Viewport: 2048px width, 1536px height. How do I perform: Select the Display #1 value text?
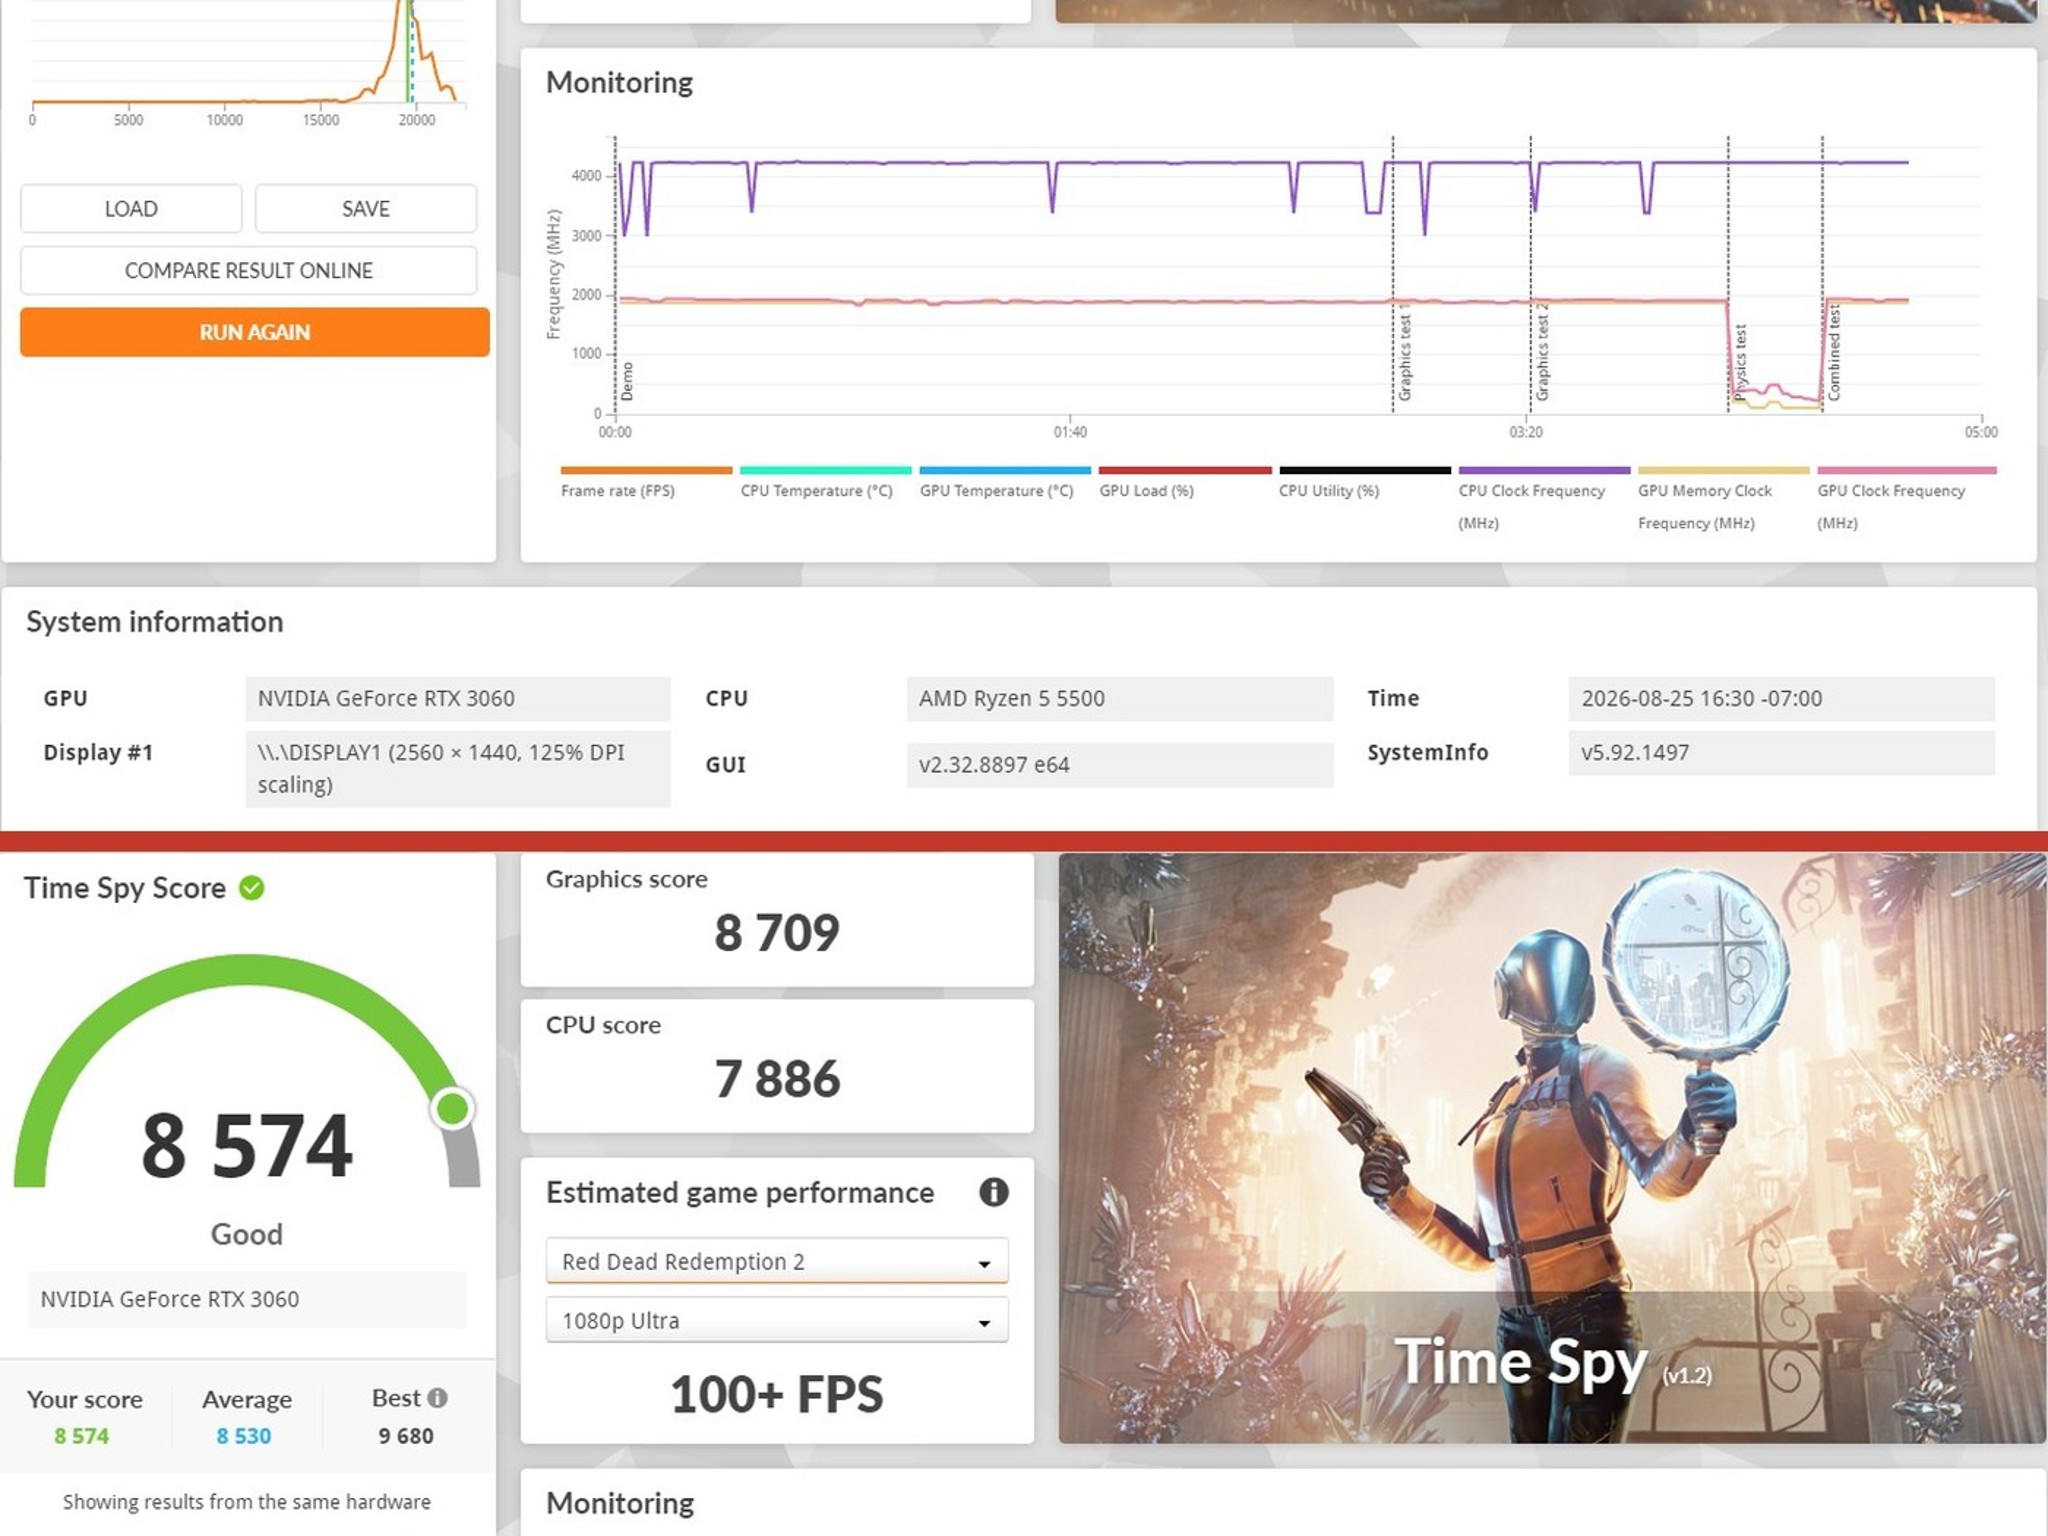[457, 768]
